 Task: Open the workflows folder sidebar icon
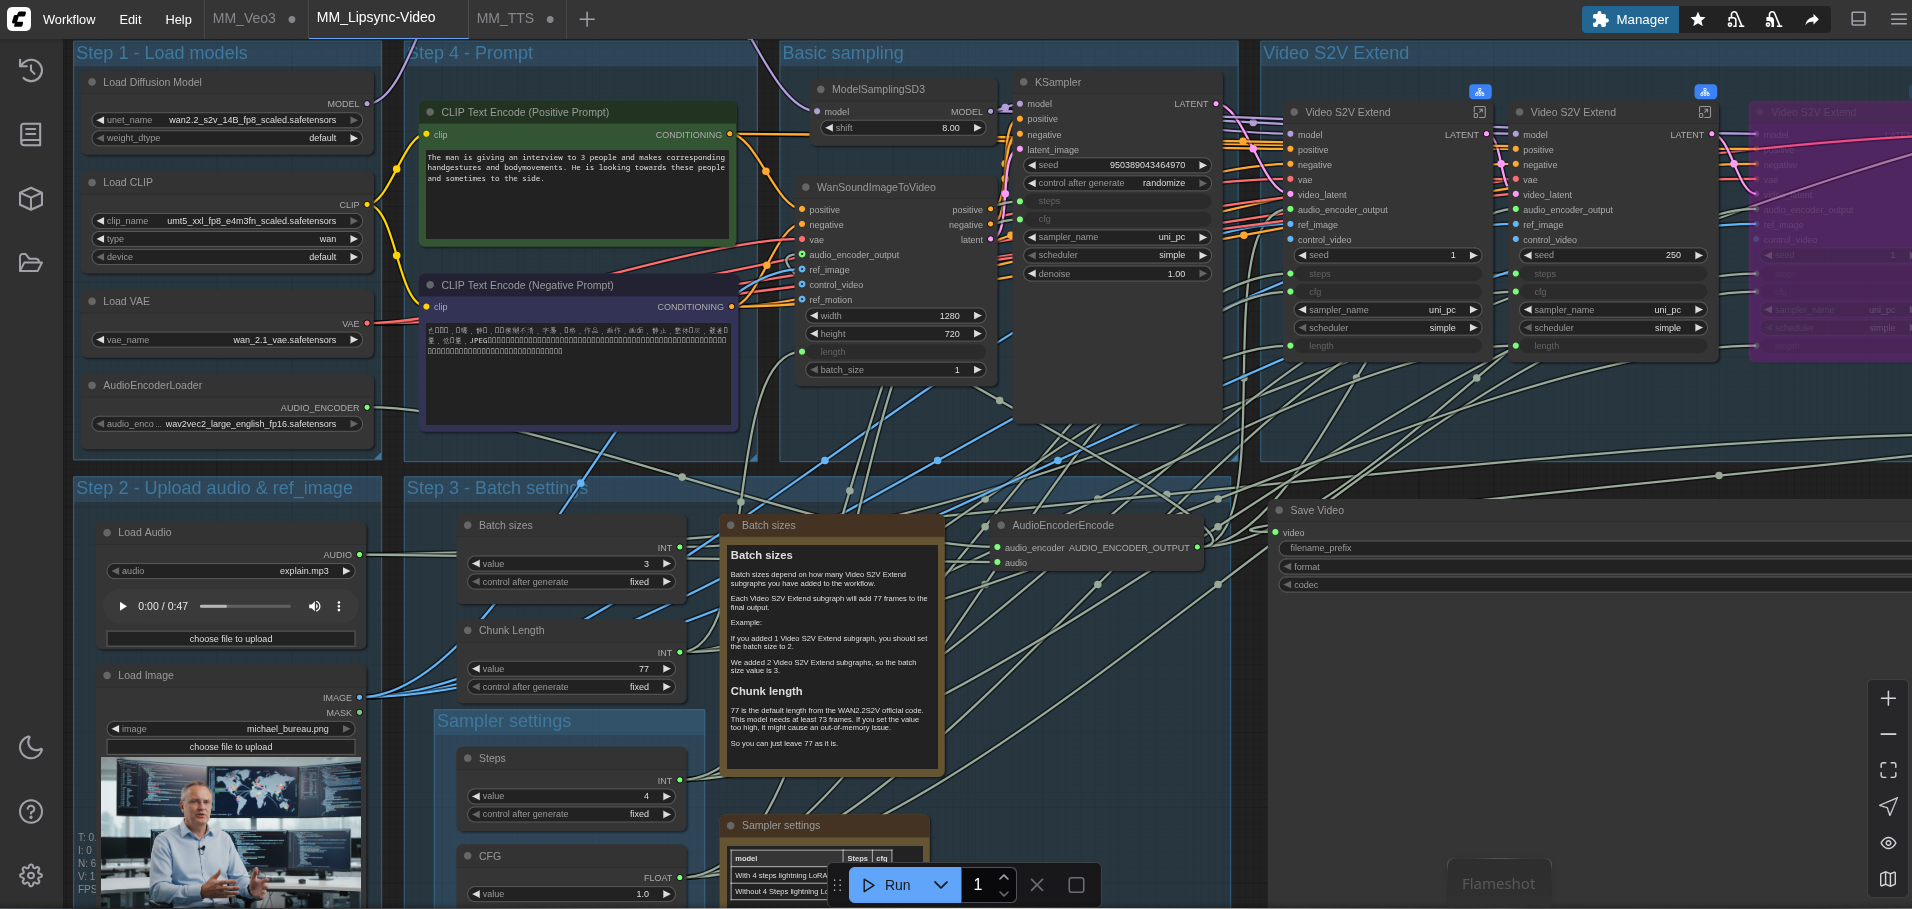point(31,263)
